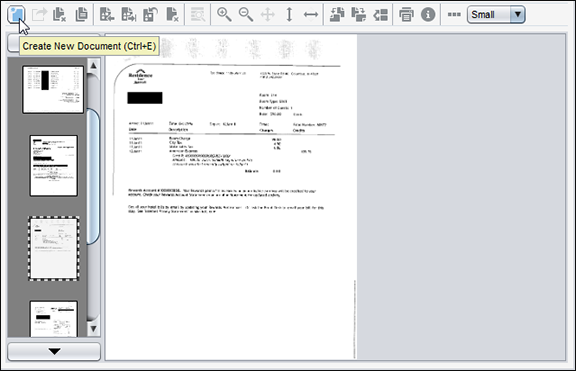Select the fourth page thumbnail at bottom
576x371 pixels.
54,318
